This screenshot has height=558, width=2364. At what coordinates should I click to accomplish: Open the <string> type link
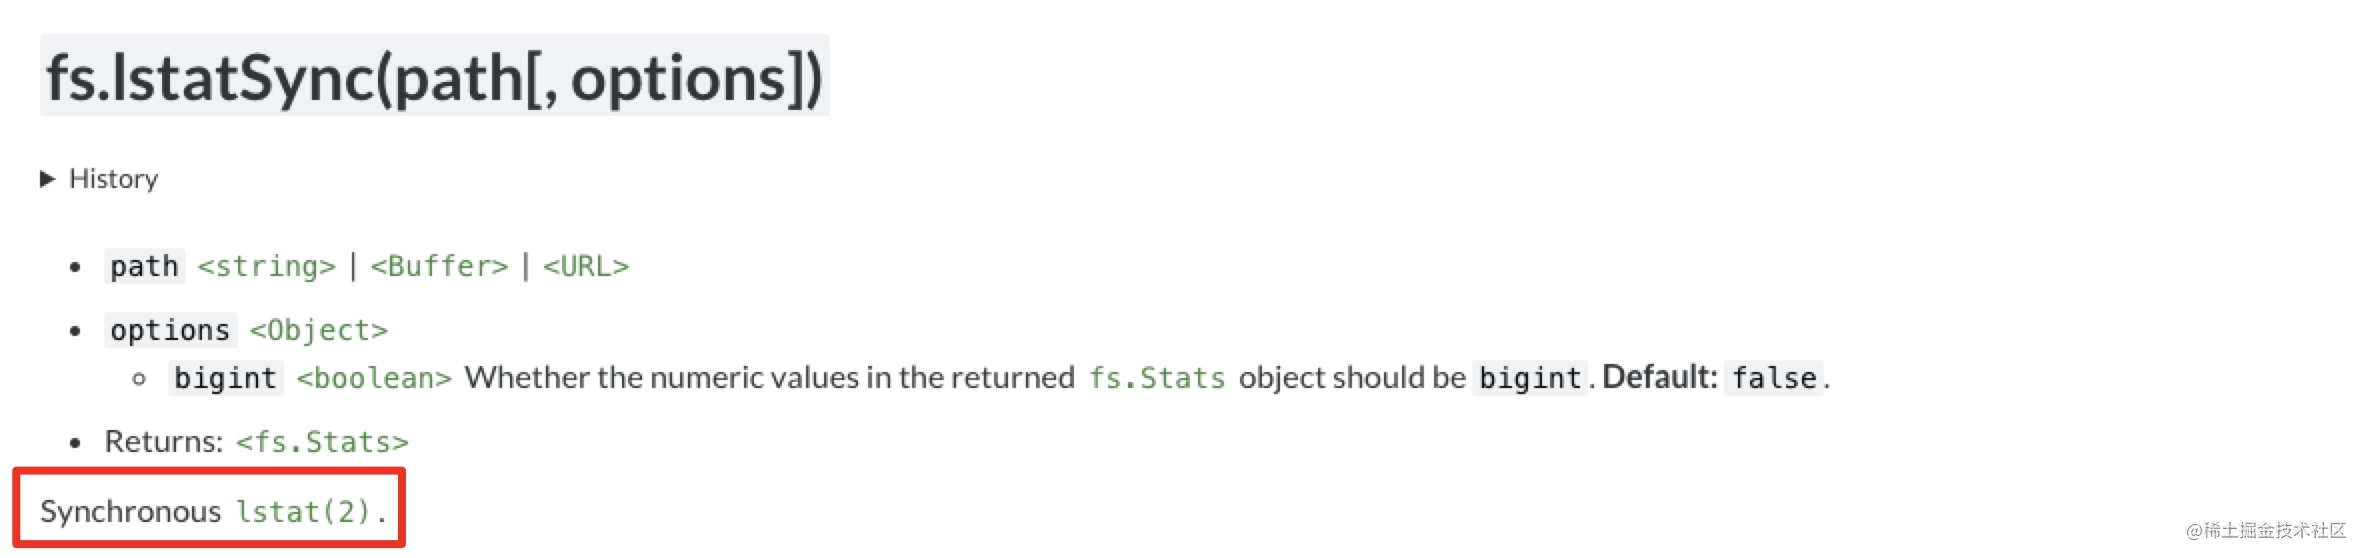pos(267,266)
